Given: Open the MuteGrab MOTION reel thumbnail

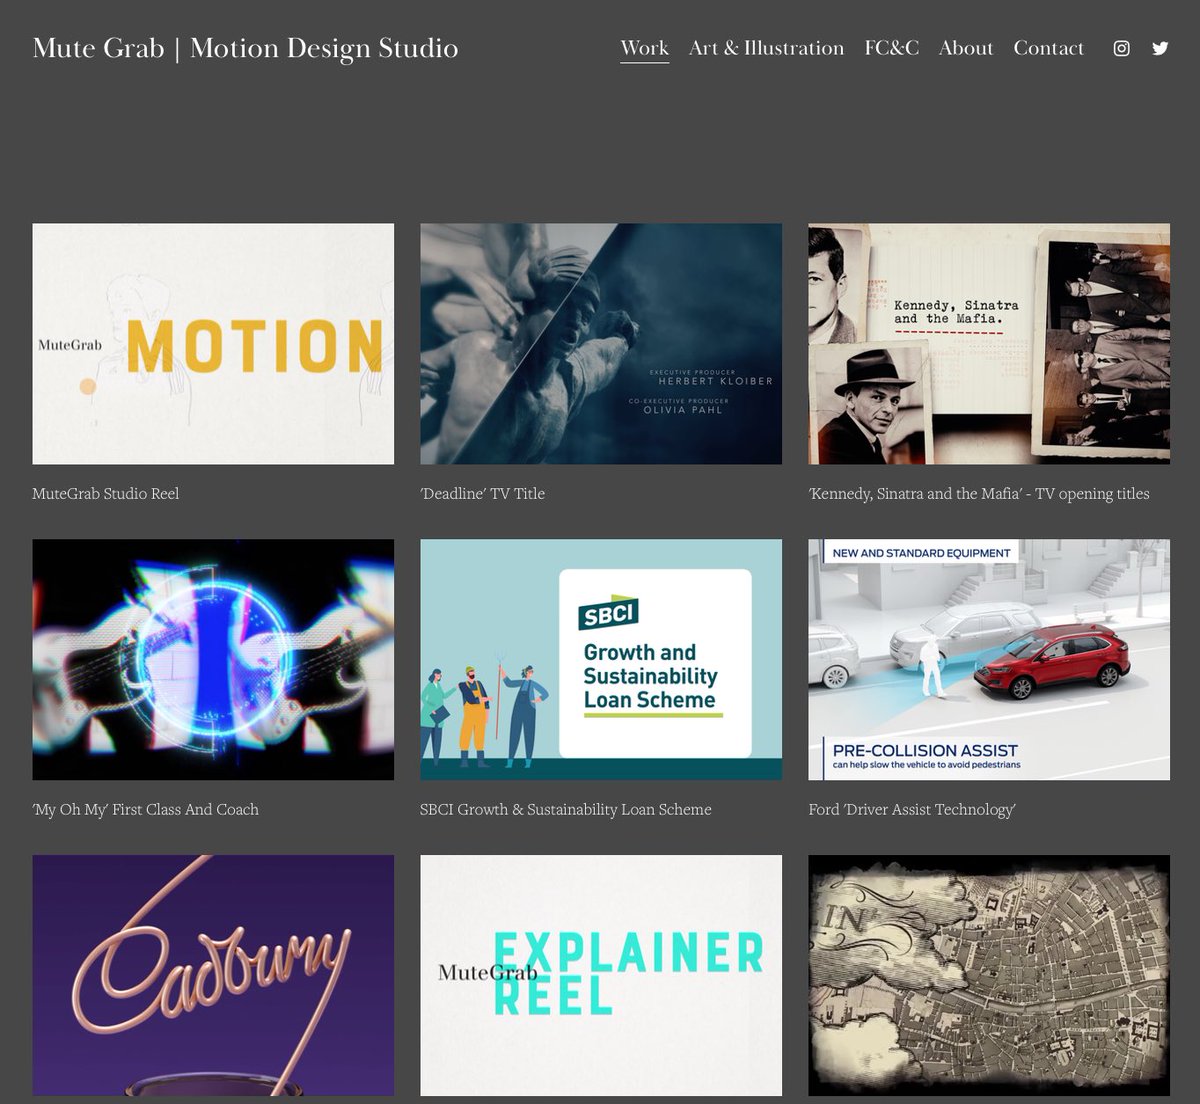Looking at the screenshot, I should [x=213, y=344].
